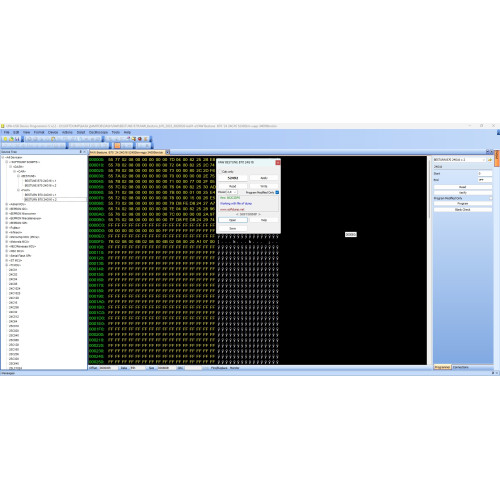
Task: Click the Open button in the dialog
Action: coord(233,220)
